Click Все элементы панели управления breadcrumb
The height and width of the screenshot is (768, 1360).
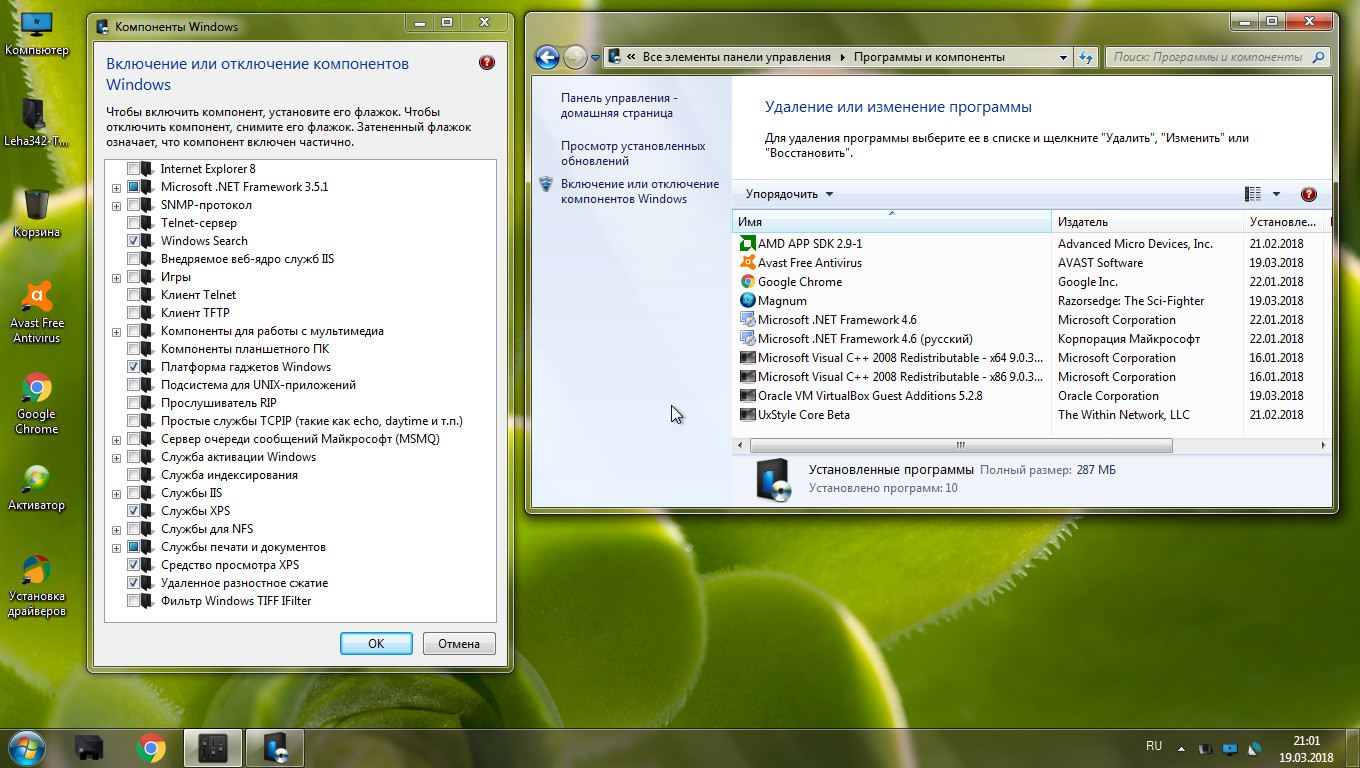click(x=737, y=57)
